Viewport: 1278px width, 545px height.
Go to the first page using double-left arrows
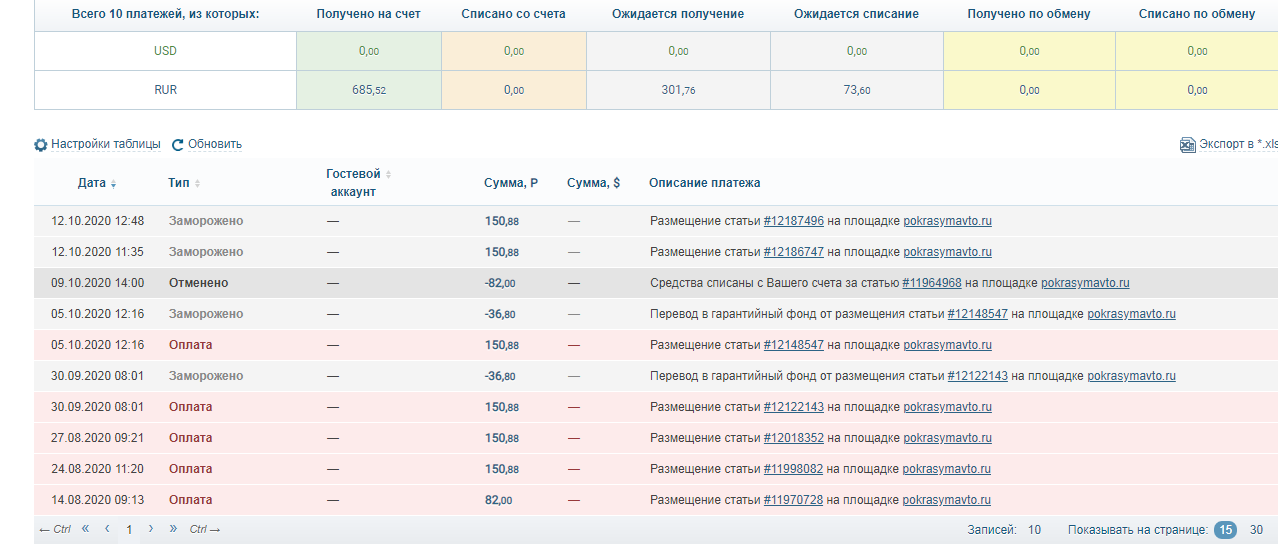tap(85, 528)
